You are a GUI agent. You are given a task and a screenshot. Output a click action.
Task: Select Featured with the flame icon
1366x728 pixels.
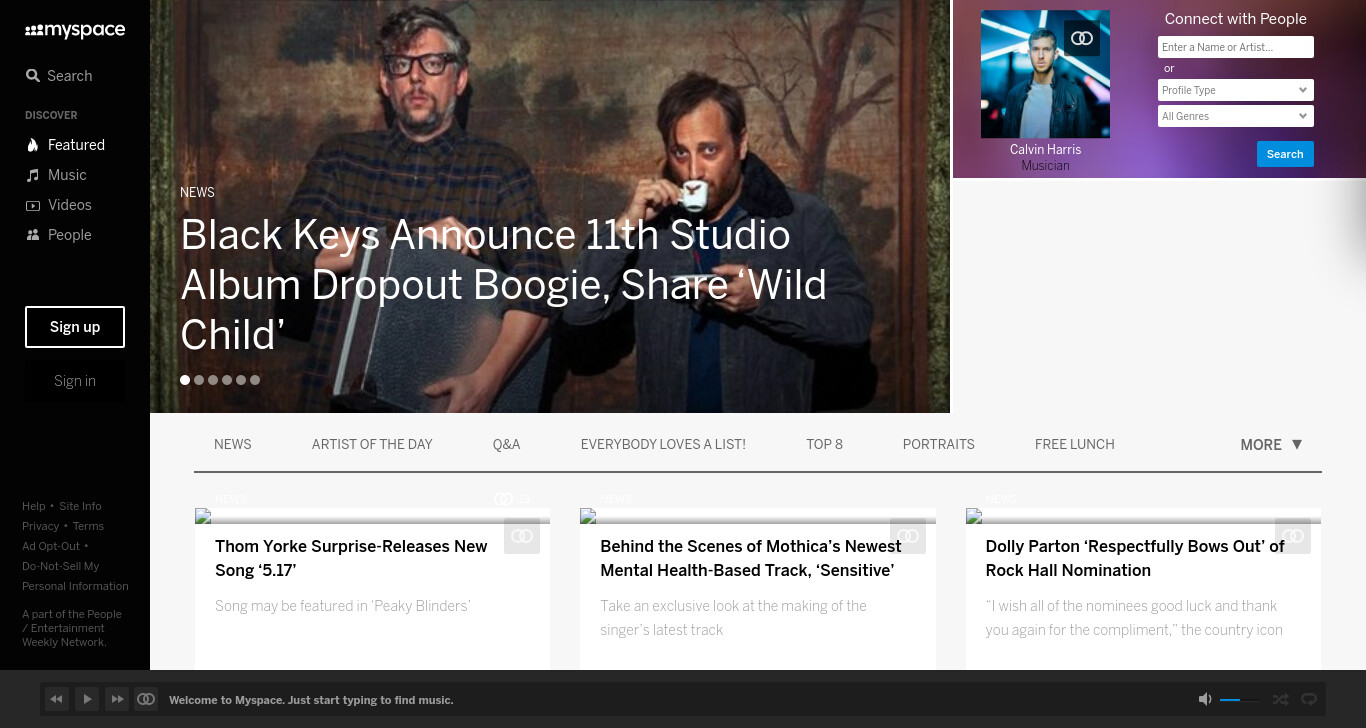pos(65,145)
